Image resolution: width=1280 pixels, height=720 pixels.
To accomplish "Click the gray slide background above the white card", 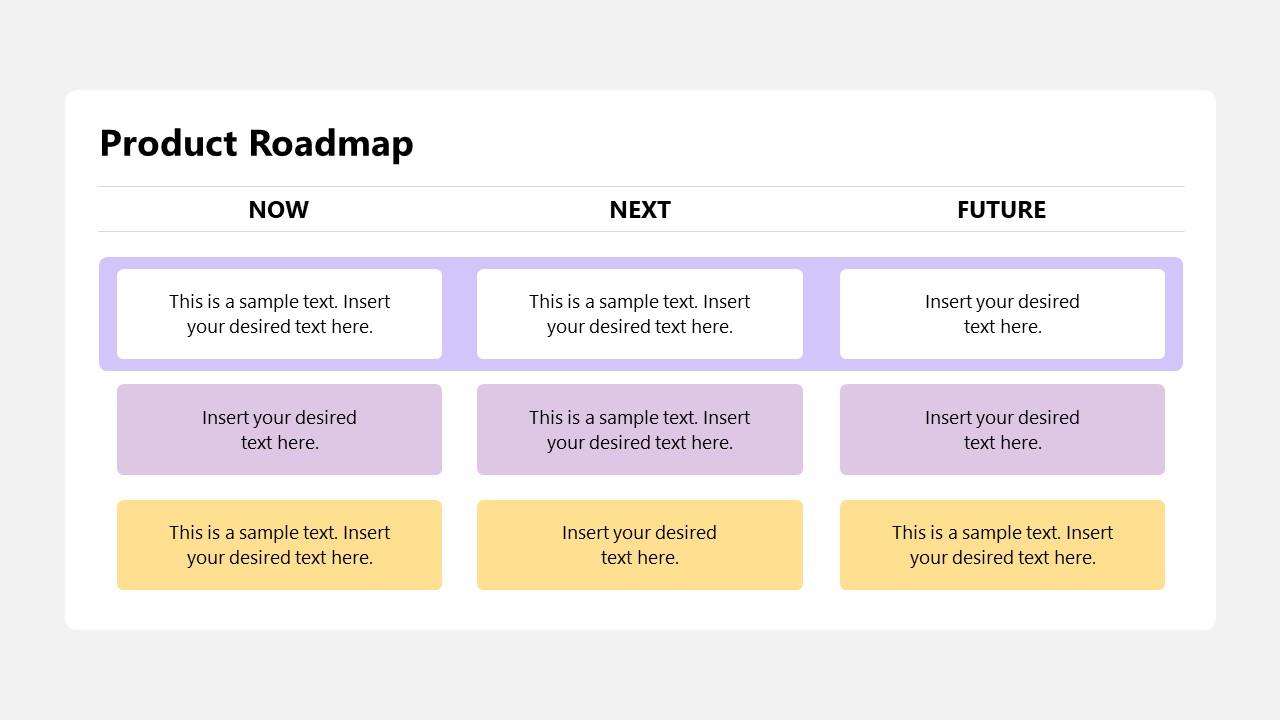I will click(640, 45).
